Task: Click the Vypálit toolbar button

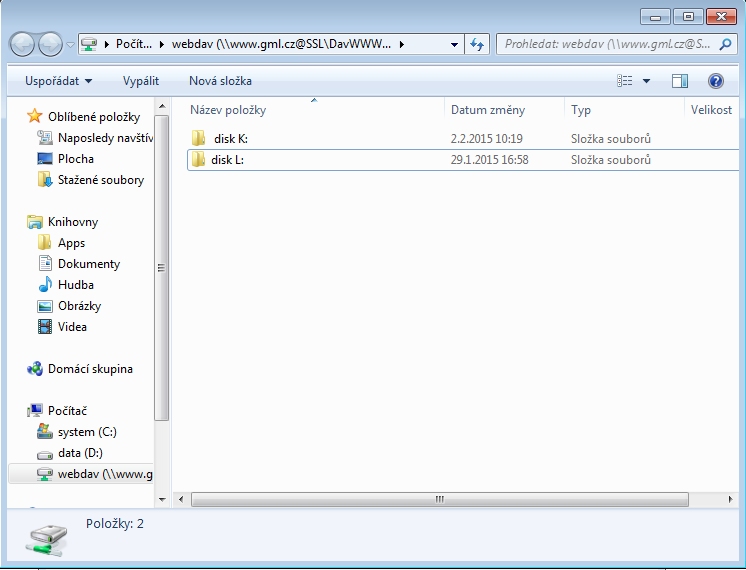Action: click(x=140, y=81)
